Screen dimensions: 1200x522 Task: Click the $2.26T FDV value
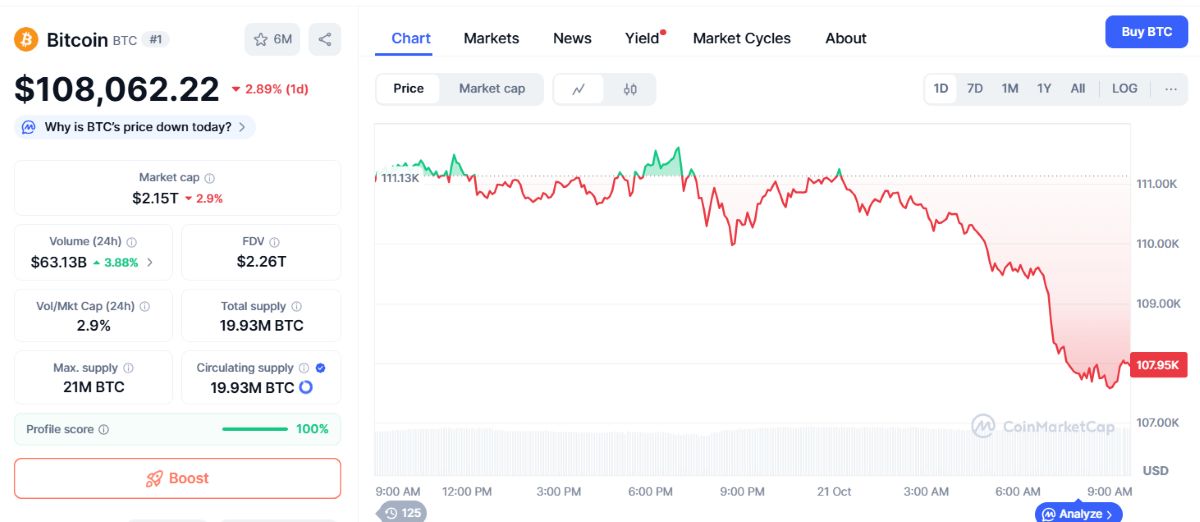262,262
